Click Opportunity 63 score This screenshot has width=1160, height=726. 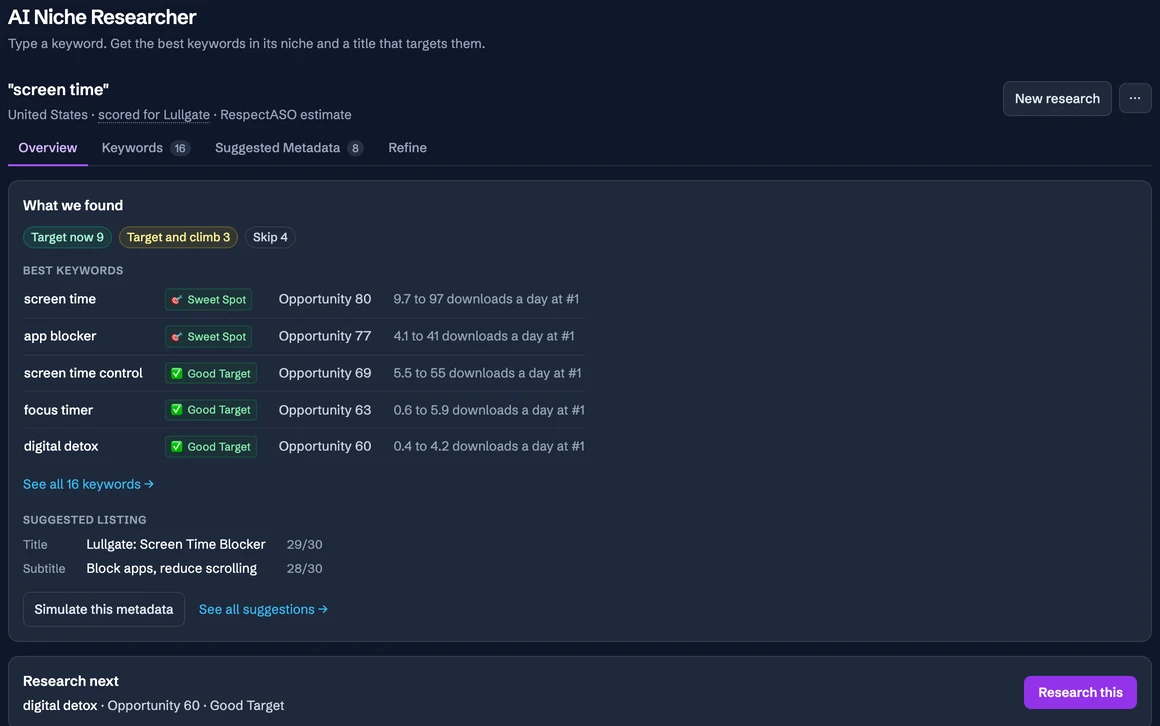click(325, 410)
